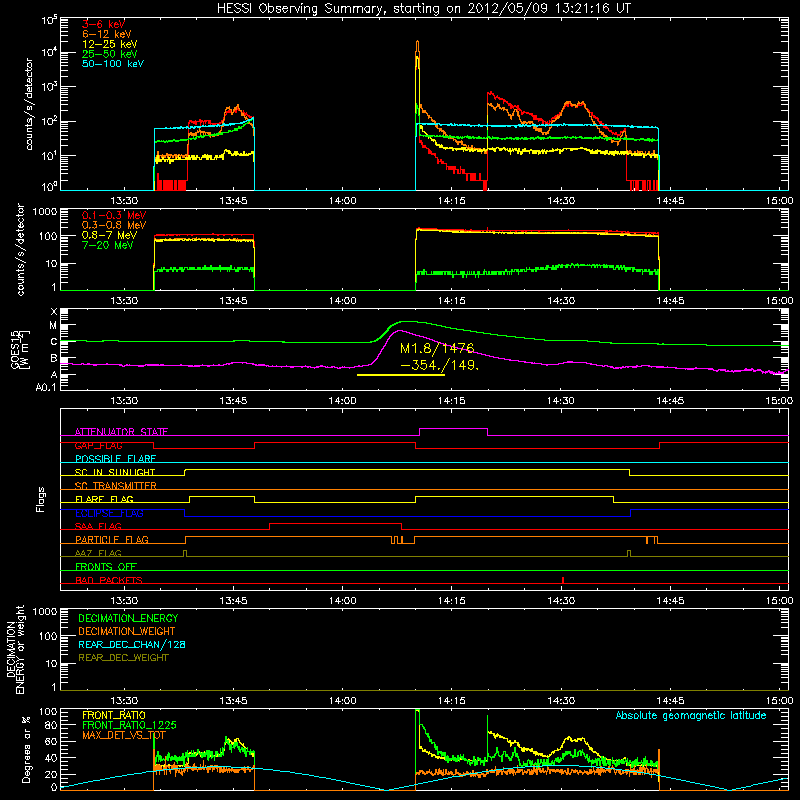The width and height of the screenshot is (800, 800).
Task: Select the SAA_FLAG label
Action: point(98,526)
